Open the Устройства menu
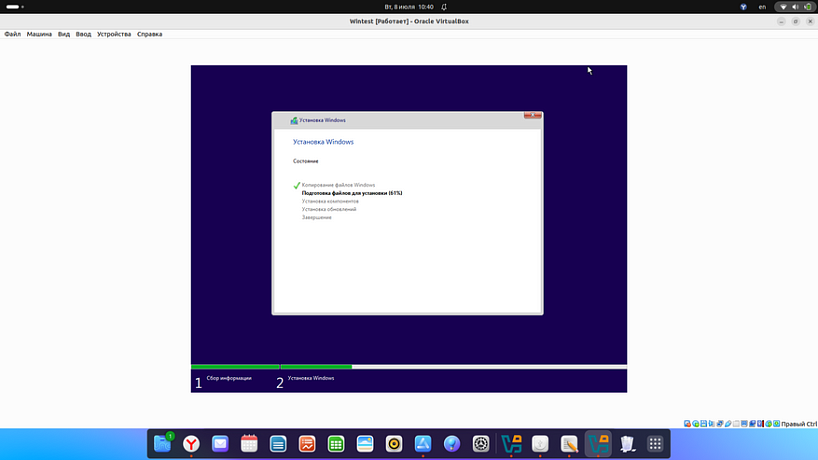 (114, 34)
